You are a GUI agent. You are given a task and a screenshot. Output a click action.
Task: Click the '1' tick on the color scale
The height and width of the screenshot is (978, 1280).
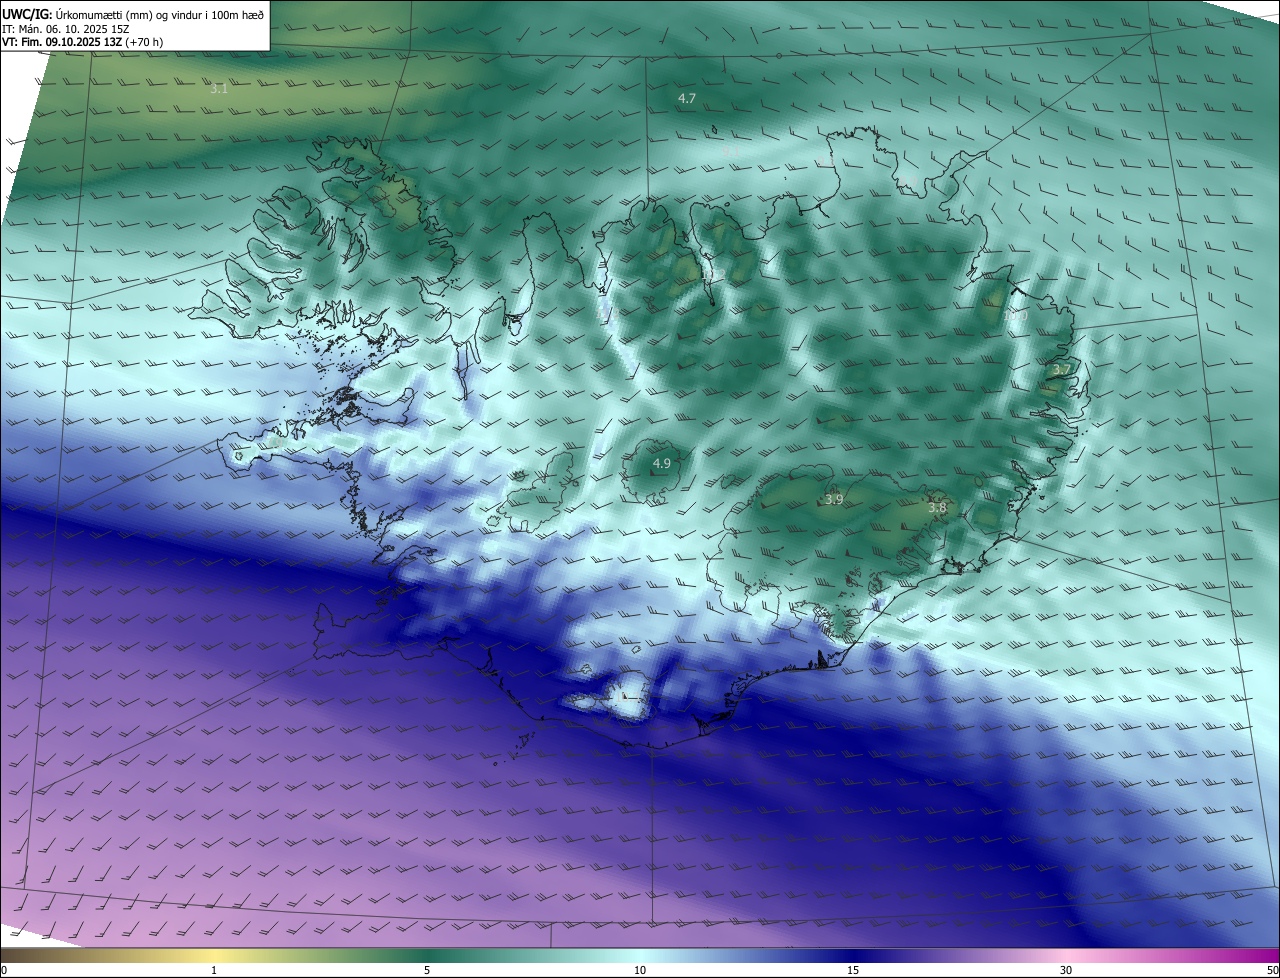(x=214, y=970)
